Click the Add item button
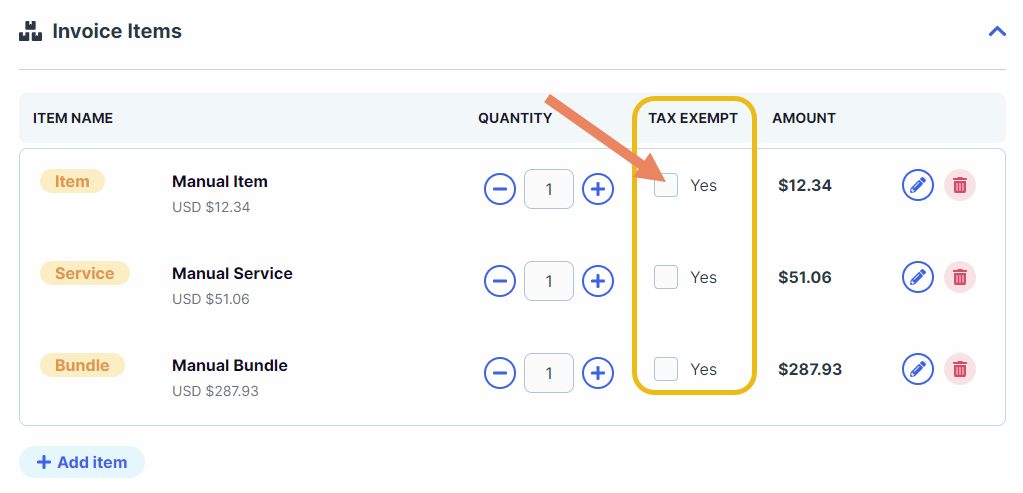The image size is (1023, 493). 82,462
